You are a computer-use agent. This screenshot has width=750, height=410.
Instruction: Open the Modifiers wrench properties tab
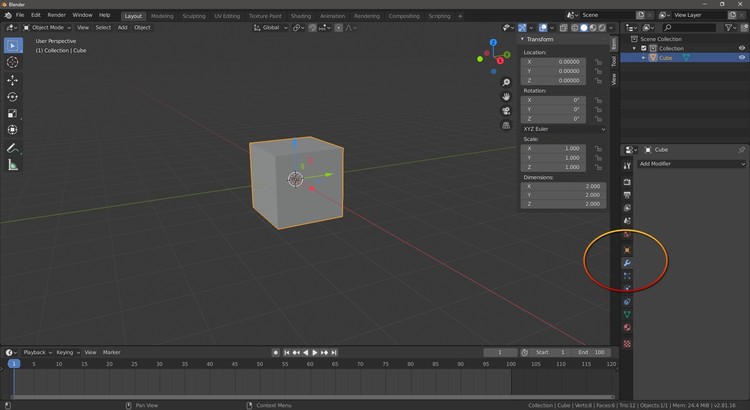pyautogui.click(x=627, y=263)
